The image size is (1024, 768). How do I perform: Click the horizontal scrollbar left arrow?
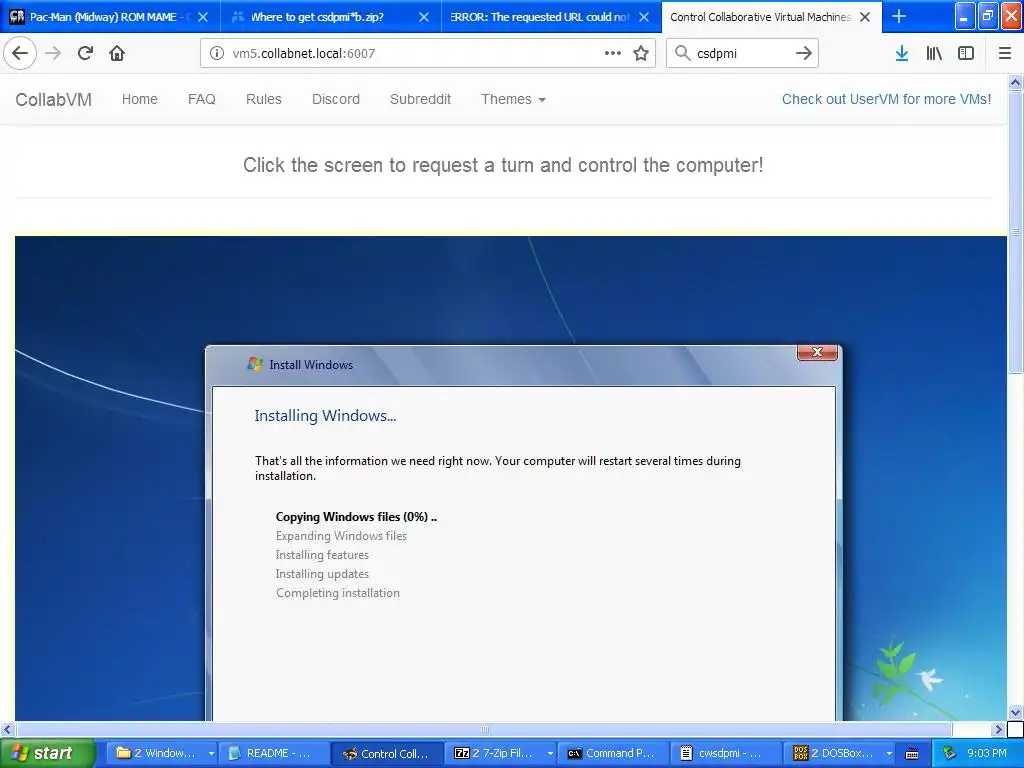pyautogui.click(x=7, y=729)
